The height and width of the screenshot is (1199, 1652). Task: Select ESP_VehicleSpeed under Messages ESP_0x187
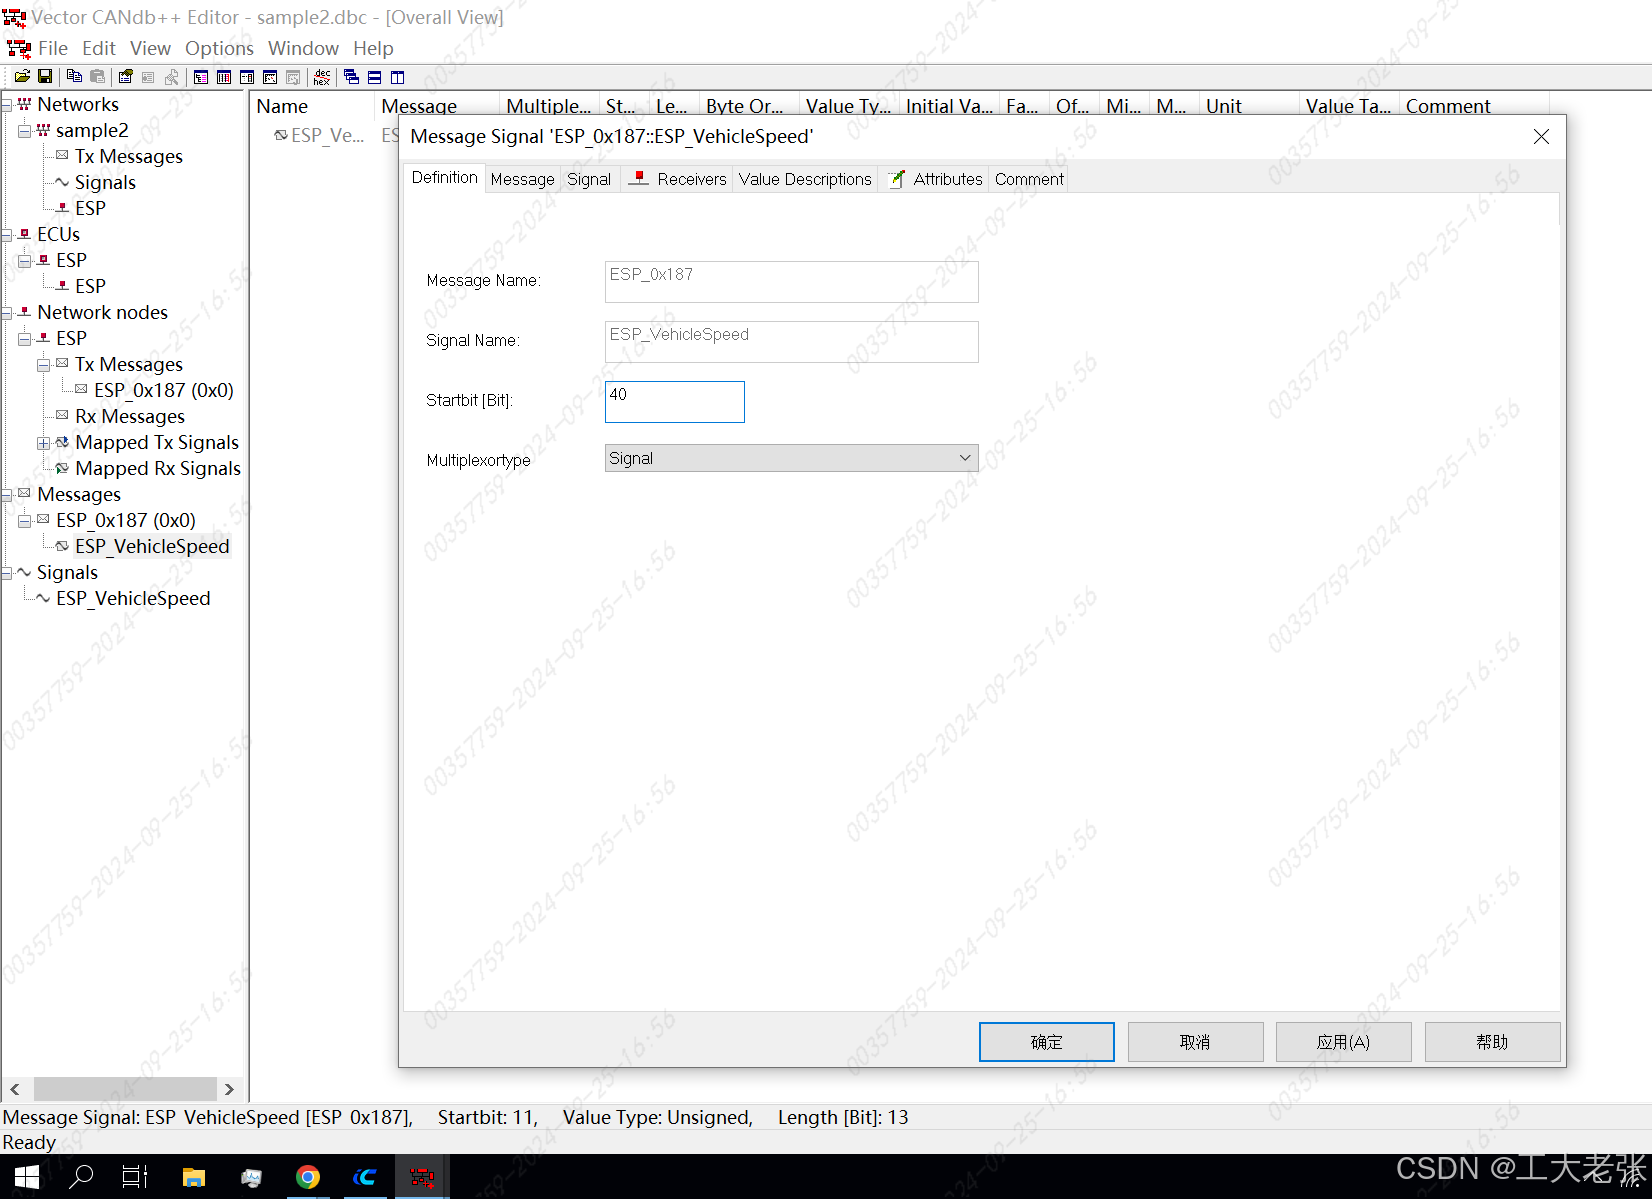pyautogui.click(x=152, y=546)
